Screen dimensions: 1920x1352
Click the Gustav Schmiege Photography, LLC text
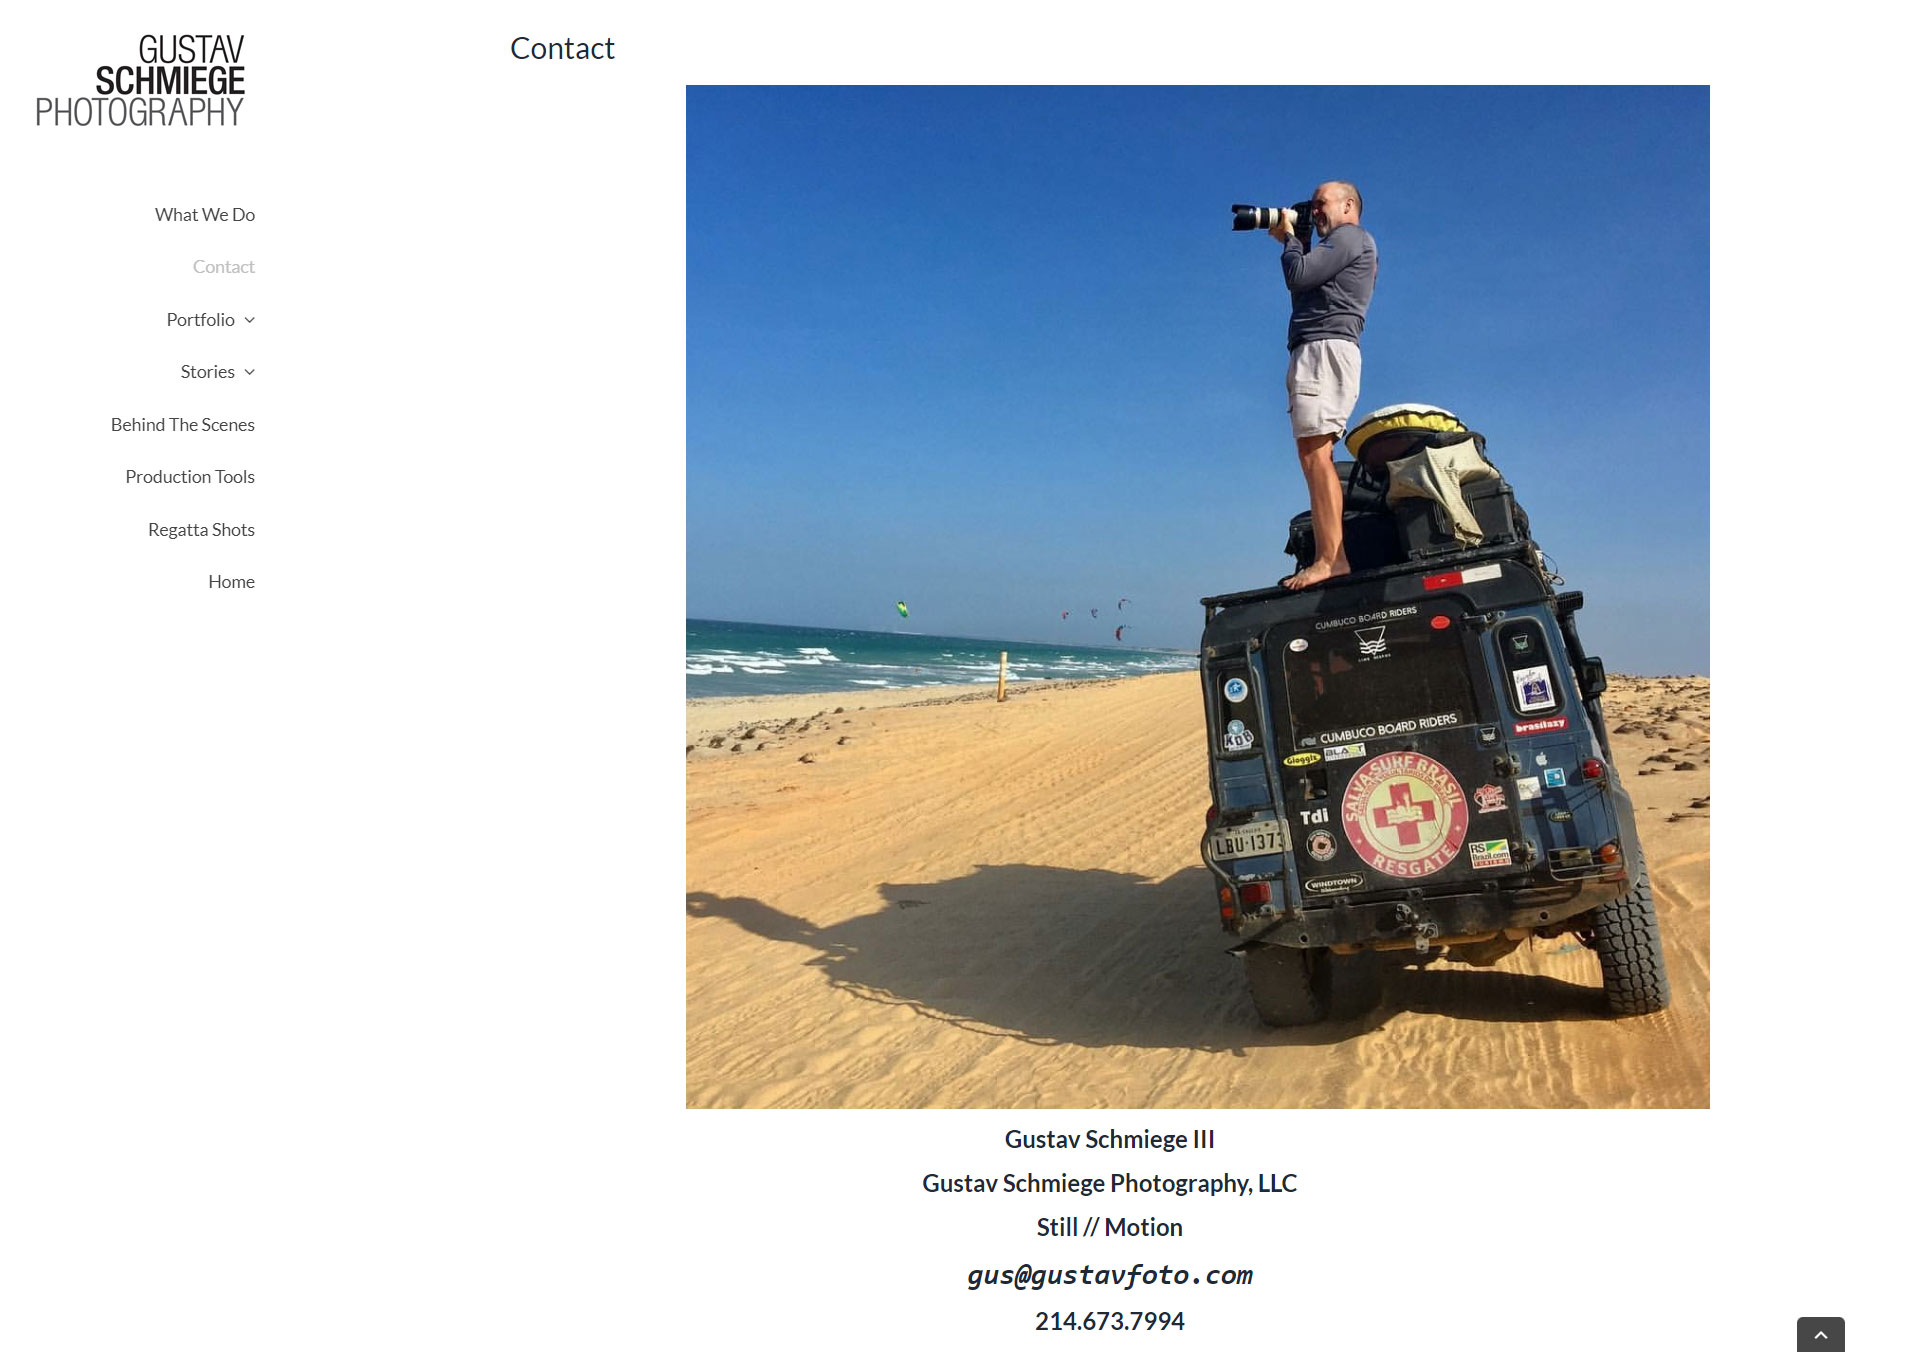pos(1109,1183)
